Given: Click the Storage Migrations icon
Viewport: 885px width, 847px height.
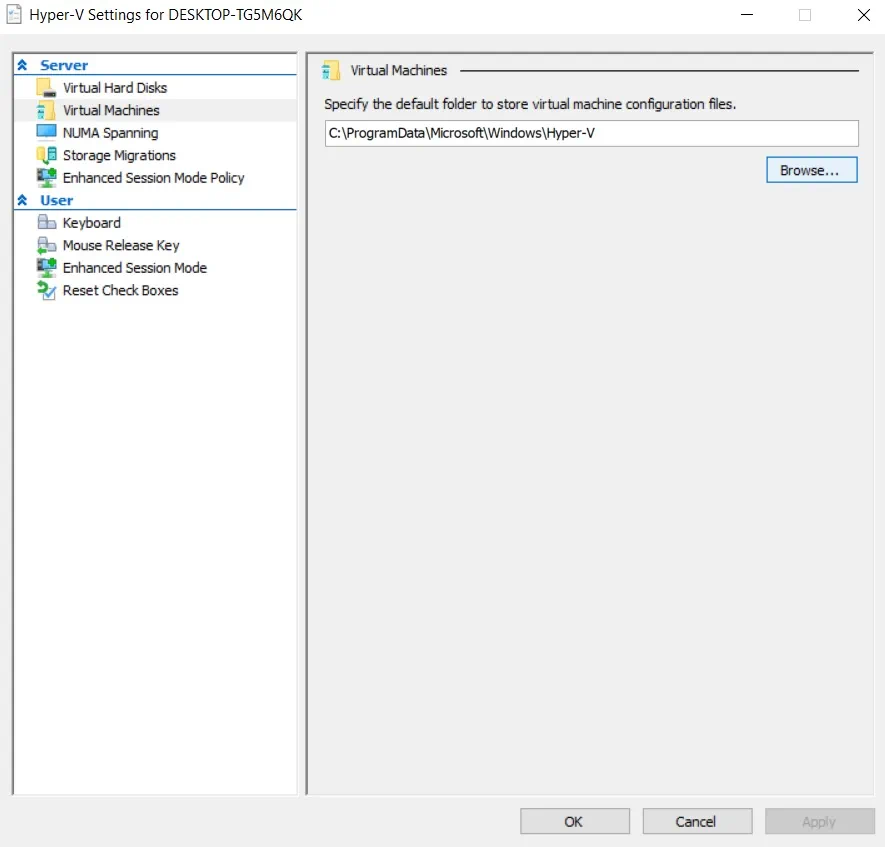Looking at the screenshot, I should click(46, 155).
